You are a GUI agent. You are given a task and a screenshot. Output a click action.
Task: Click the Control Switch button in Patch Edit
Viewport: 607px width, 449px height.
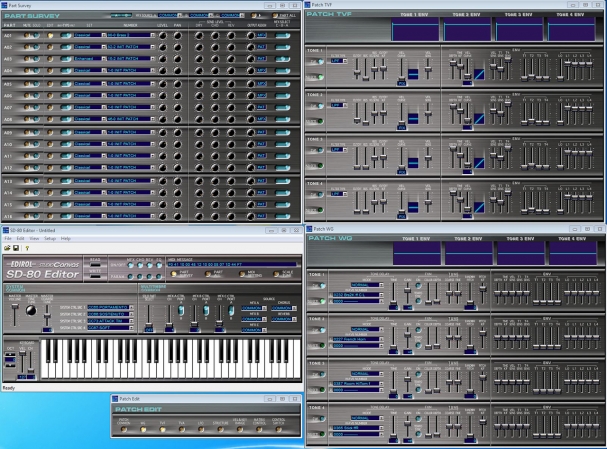click(x=278, y=429)
